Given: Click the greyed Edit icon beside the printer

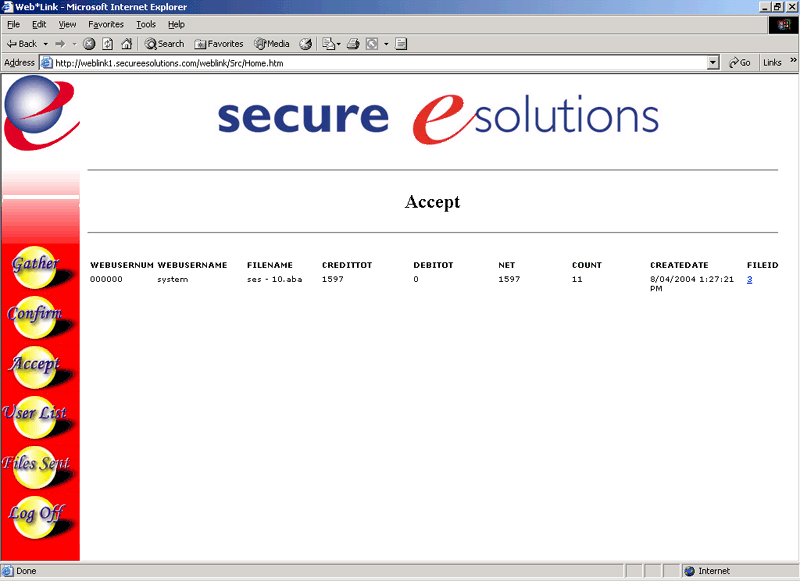Looking at the screenshot, I should pos(372,44).
